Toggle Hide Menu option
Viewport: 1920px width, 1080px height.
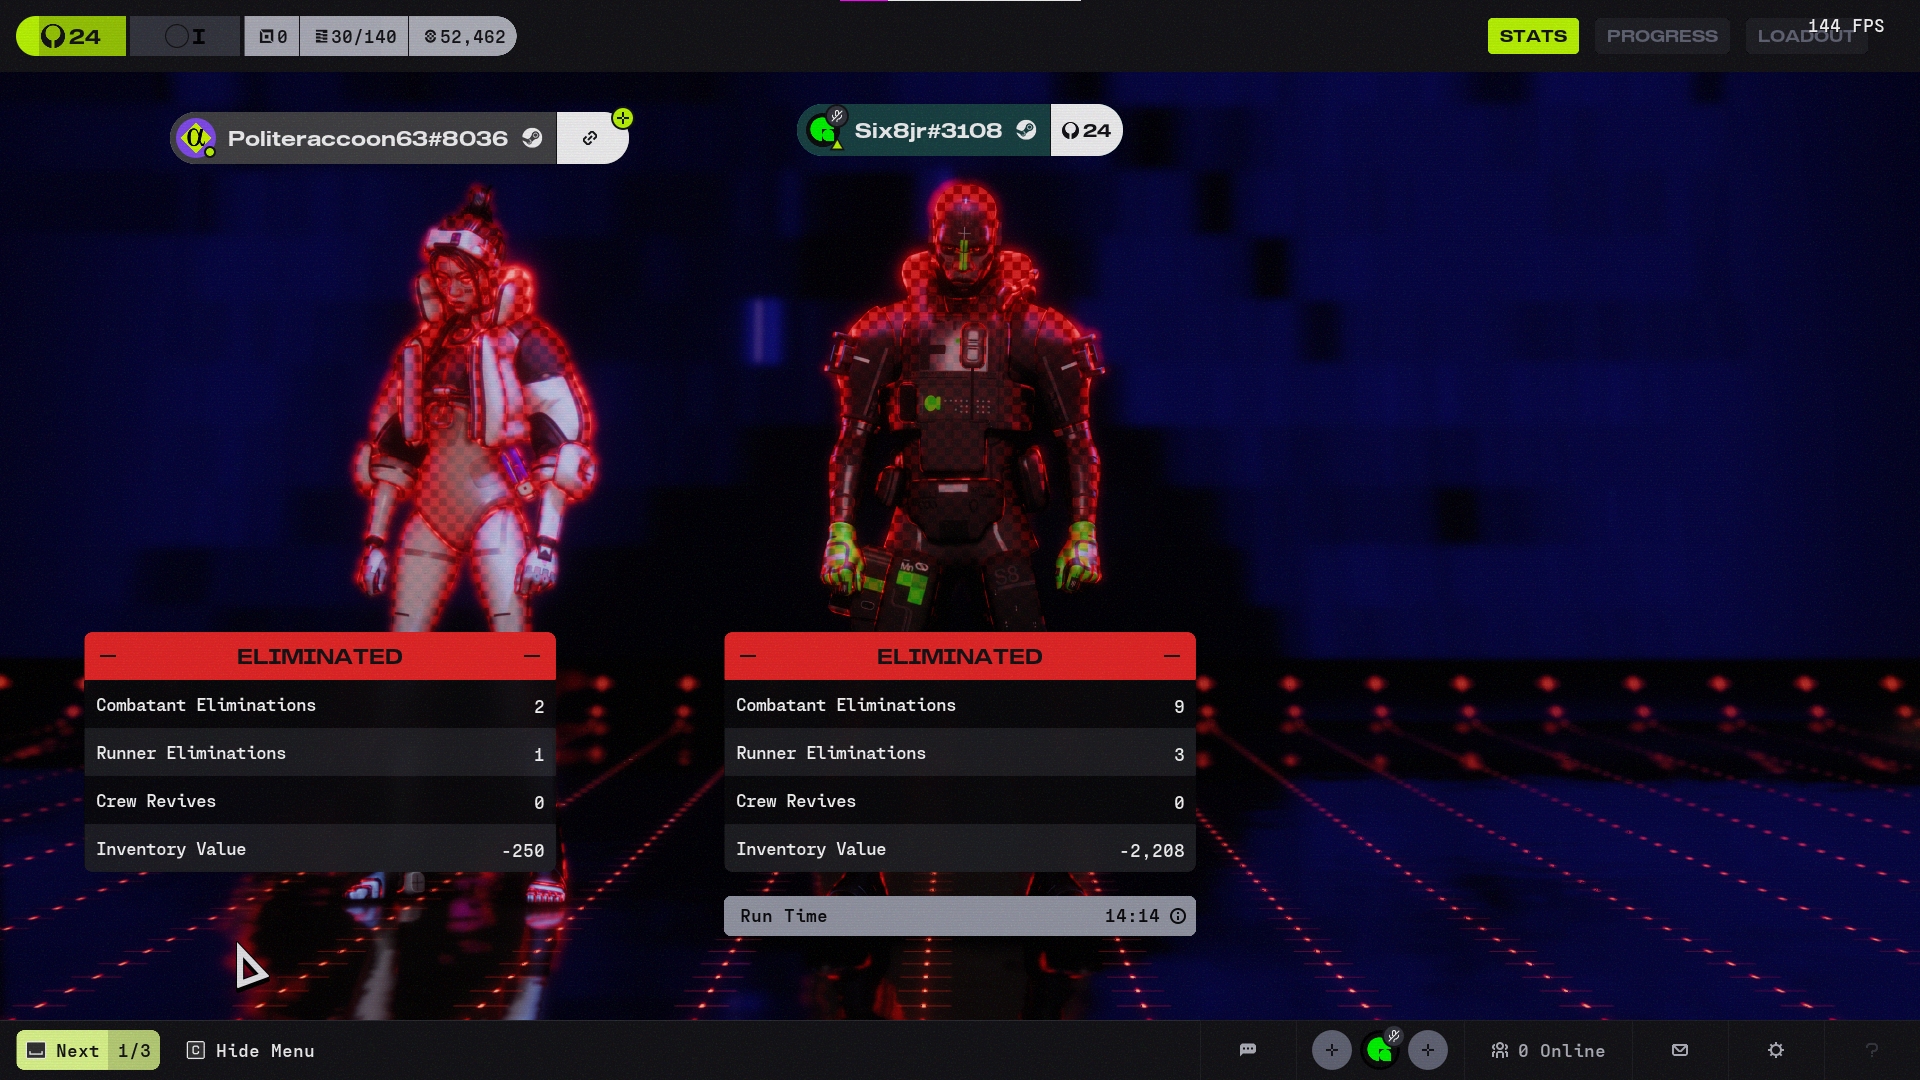click(251, 1050)
